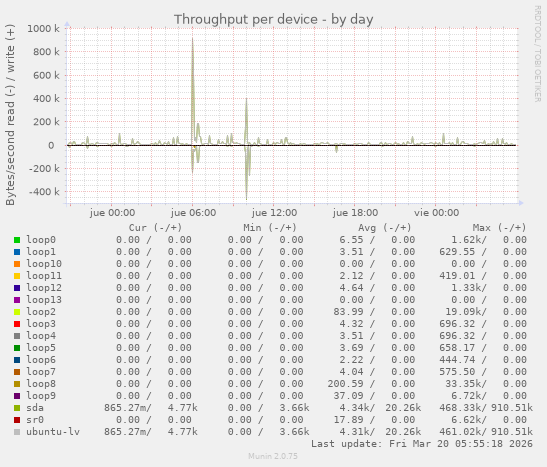Click the 'Last update: Fri Mar 20 05:55:18 2026' text
547x467 pixels.
coord(422,444)
